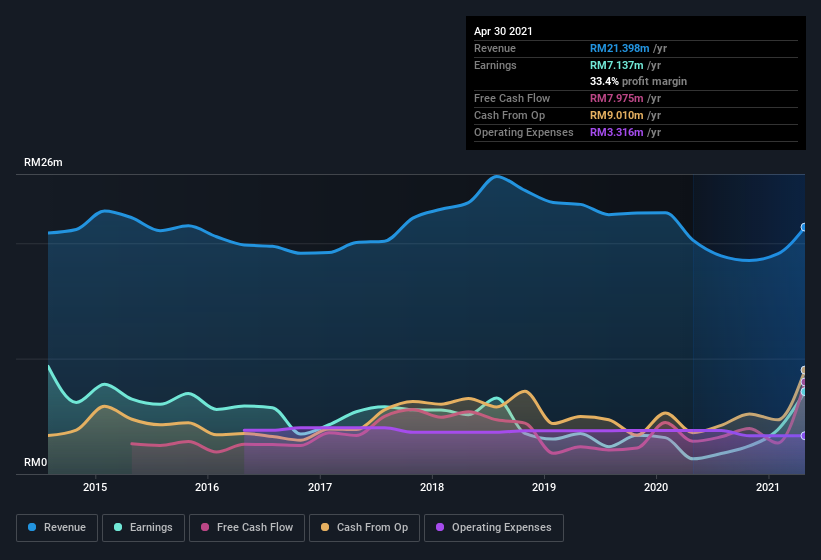Select the 2021 x-axis label
Image resolution: width=821 pixels, height=560 pixels.
click(768, 488)
